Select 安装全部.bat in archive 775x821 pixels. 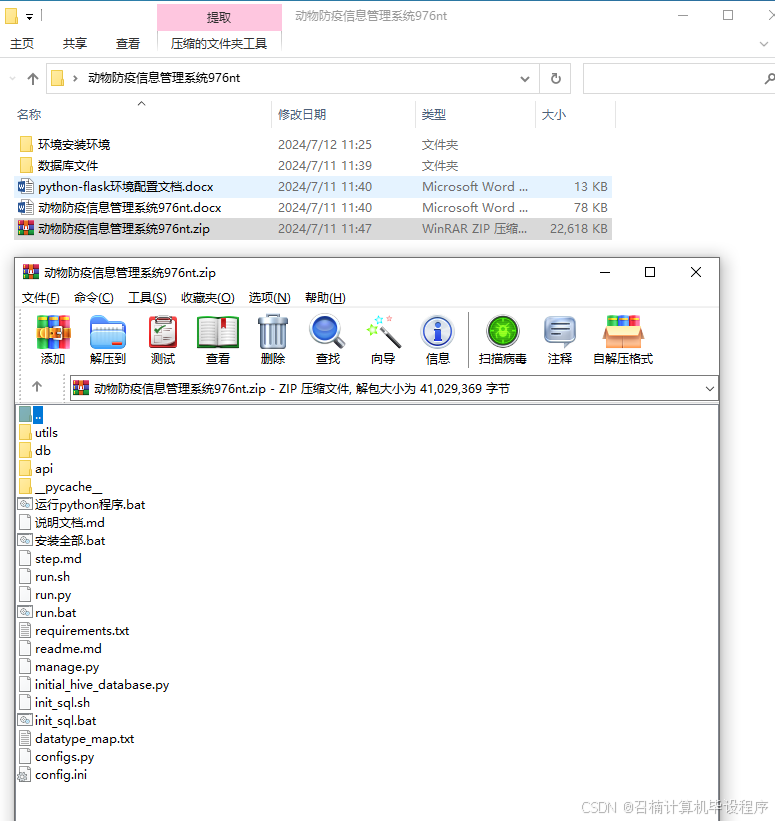(x=62, y=540)
